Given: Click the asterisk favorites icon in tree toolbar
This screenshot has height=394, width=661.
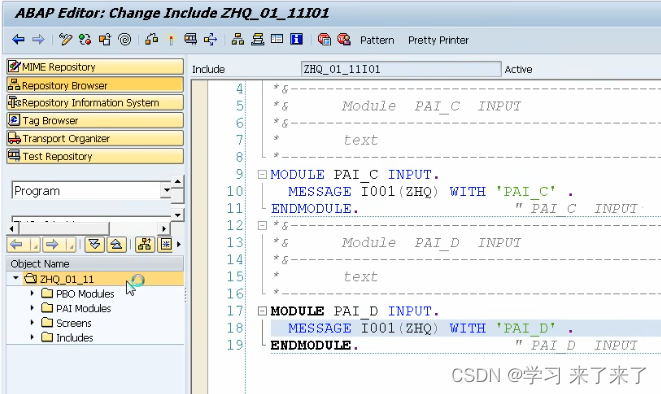Looking at the screenshot, I should click(166, 244).
